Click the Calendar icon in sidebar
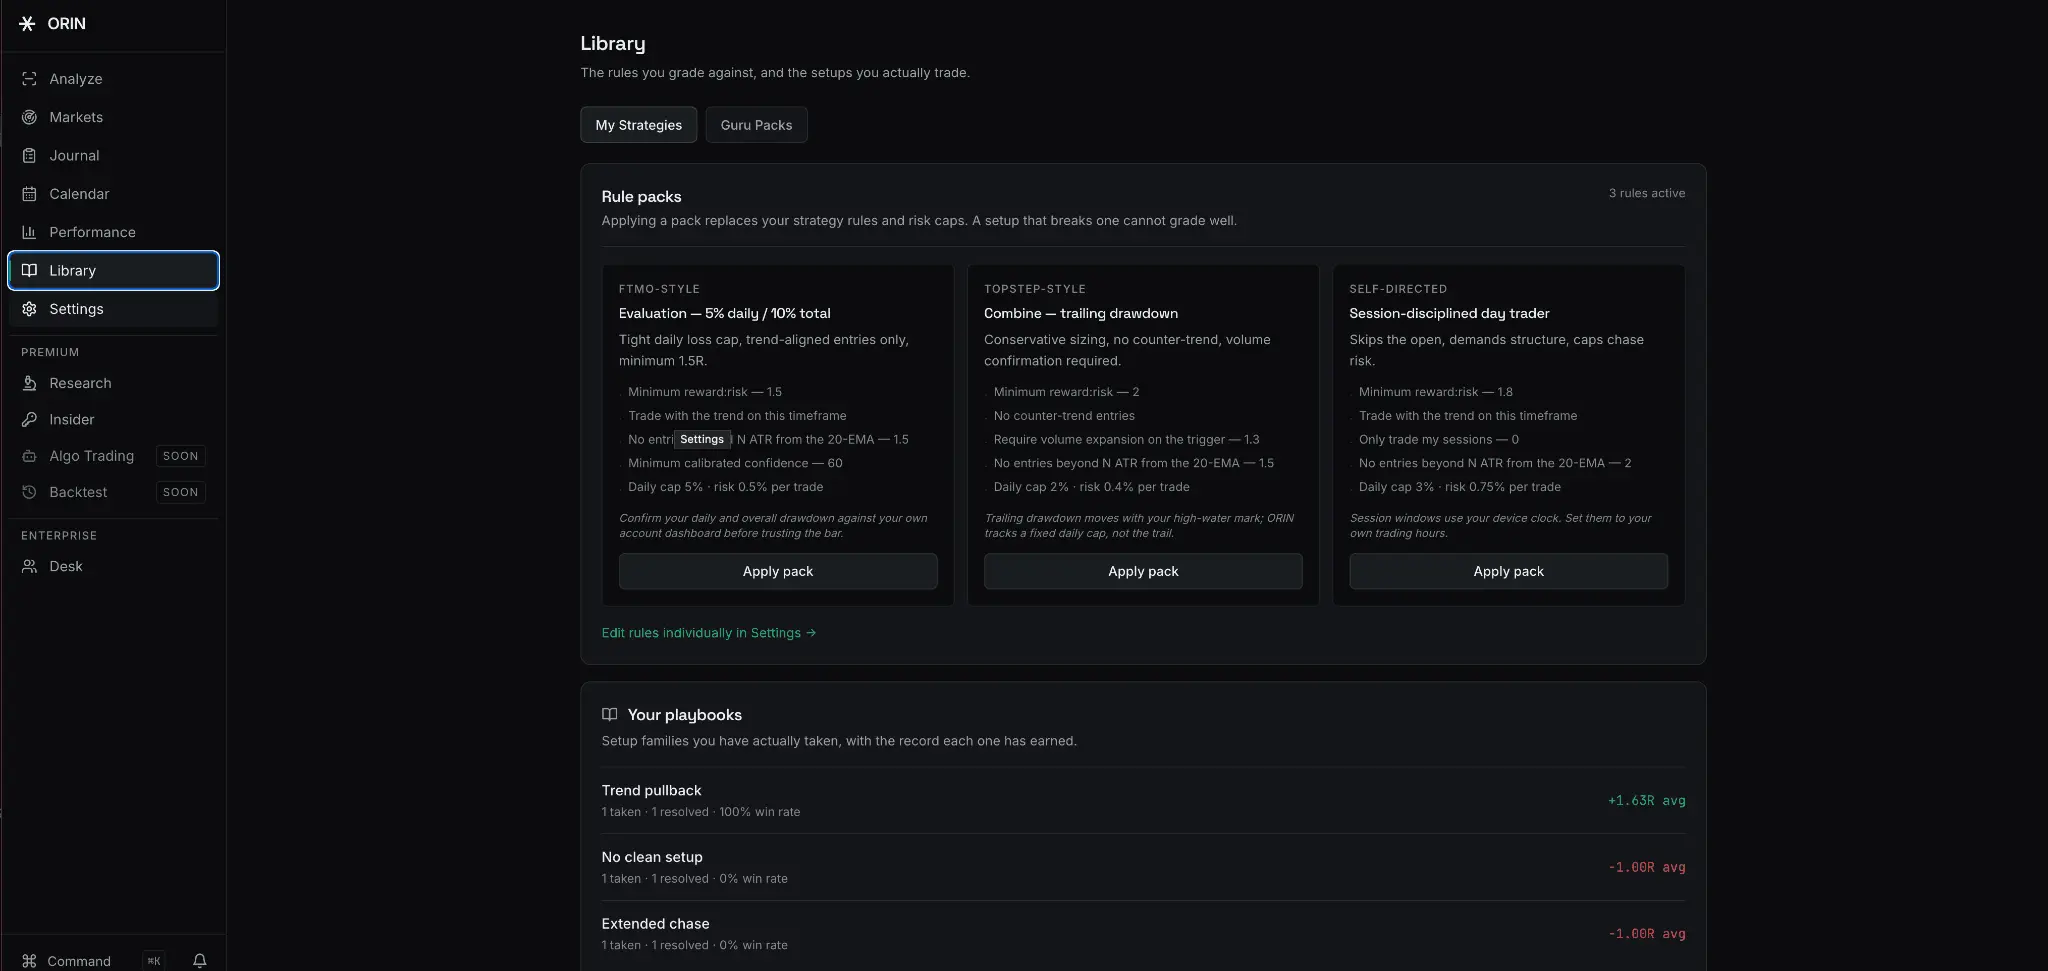This screenshot has height=971, width=2048. point(29,194)
